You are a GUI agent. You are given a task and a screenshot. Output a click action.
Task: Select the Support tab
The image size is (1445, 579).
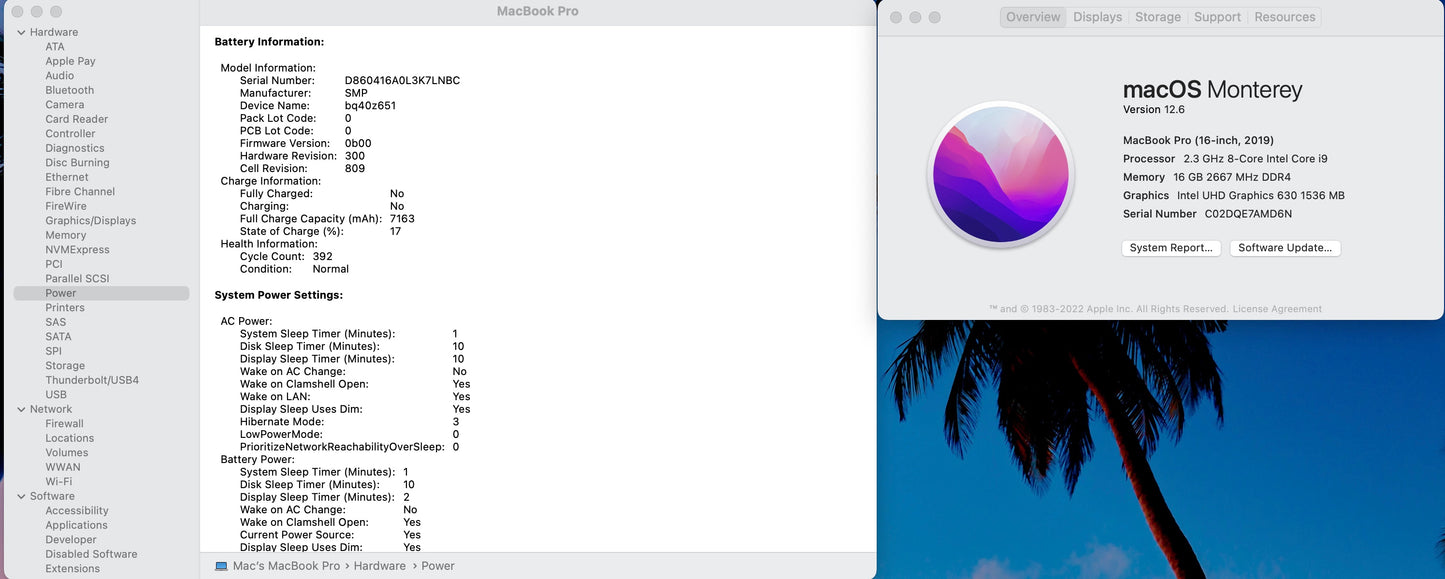[1217, 17]
